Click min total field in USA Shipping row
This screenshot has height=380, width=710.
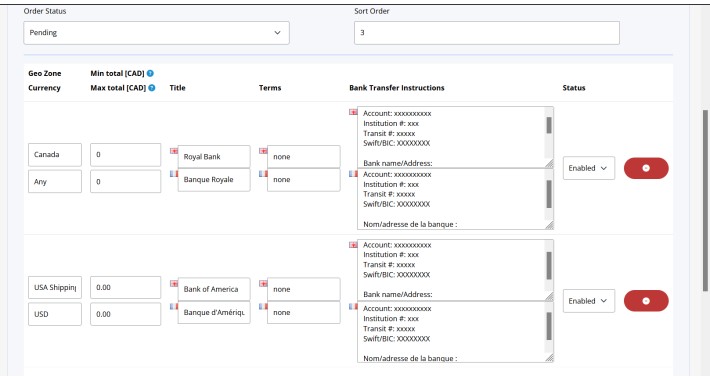pyautogui.click(x=125, y=288)
